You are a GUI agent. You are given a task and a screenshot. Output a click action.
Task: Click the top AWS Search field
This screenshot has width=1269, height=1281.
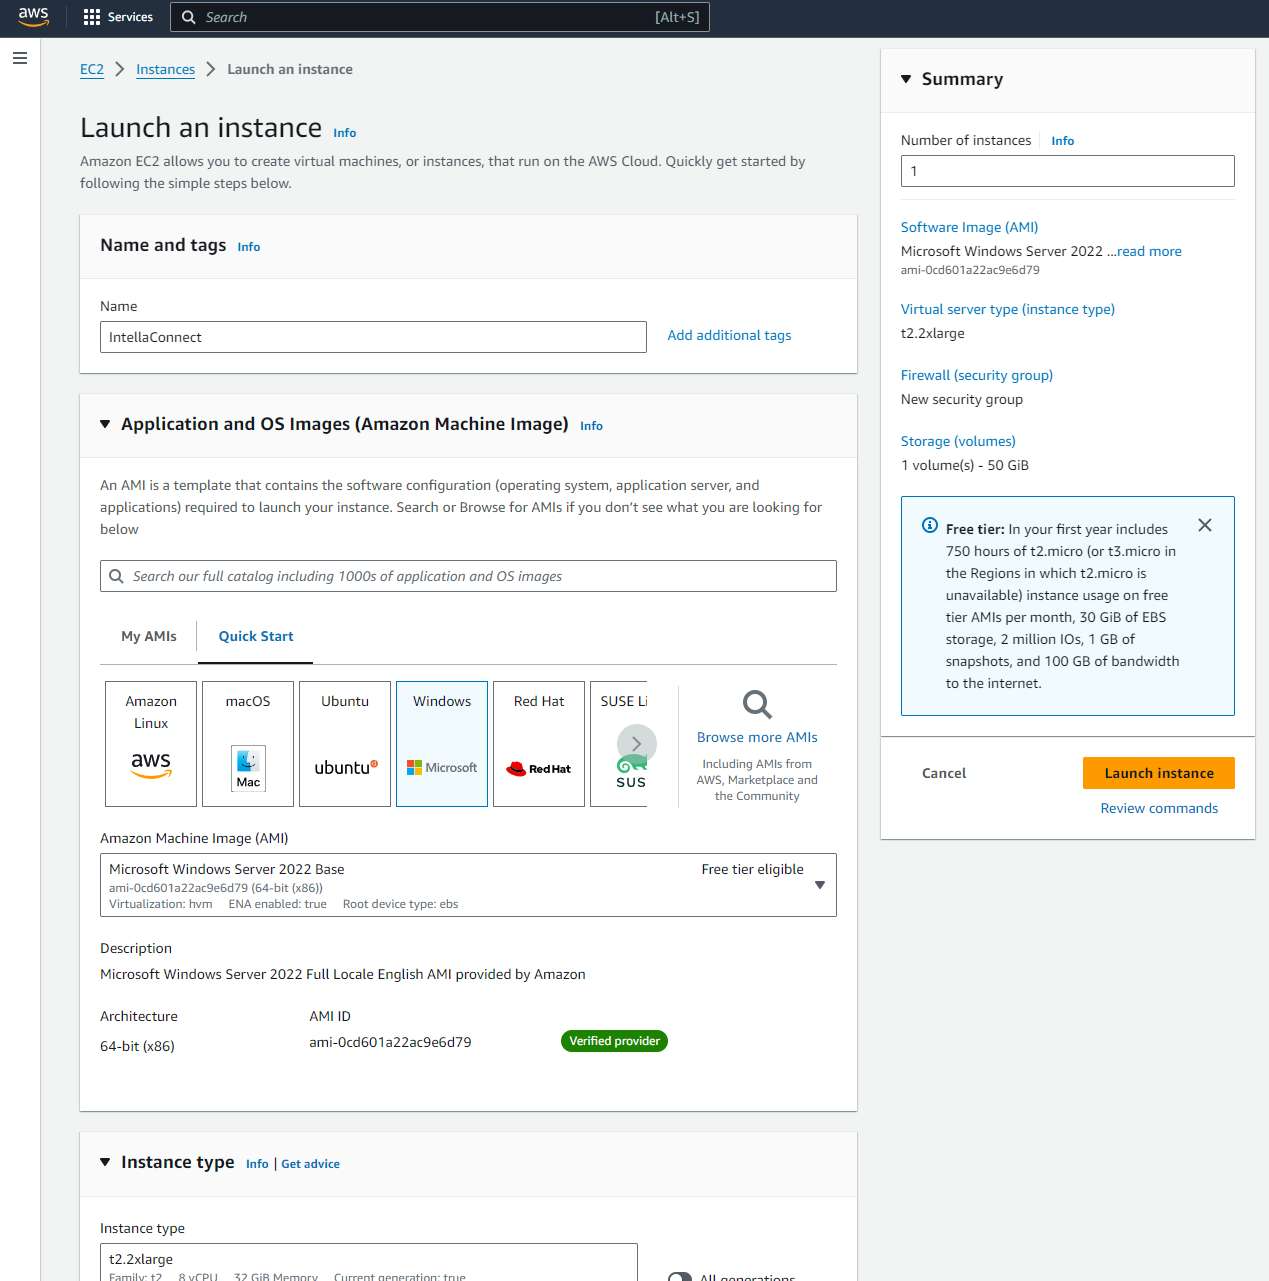tap(440, 17)
